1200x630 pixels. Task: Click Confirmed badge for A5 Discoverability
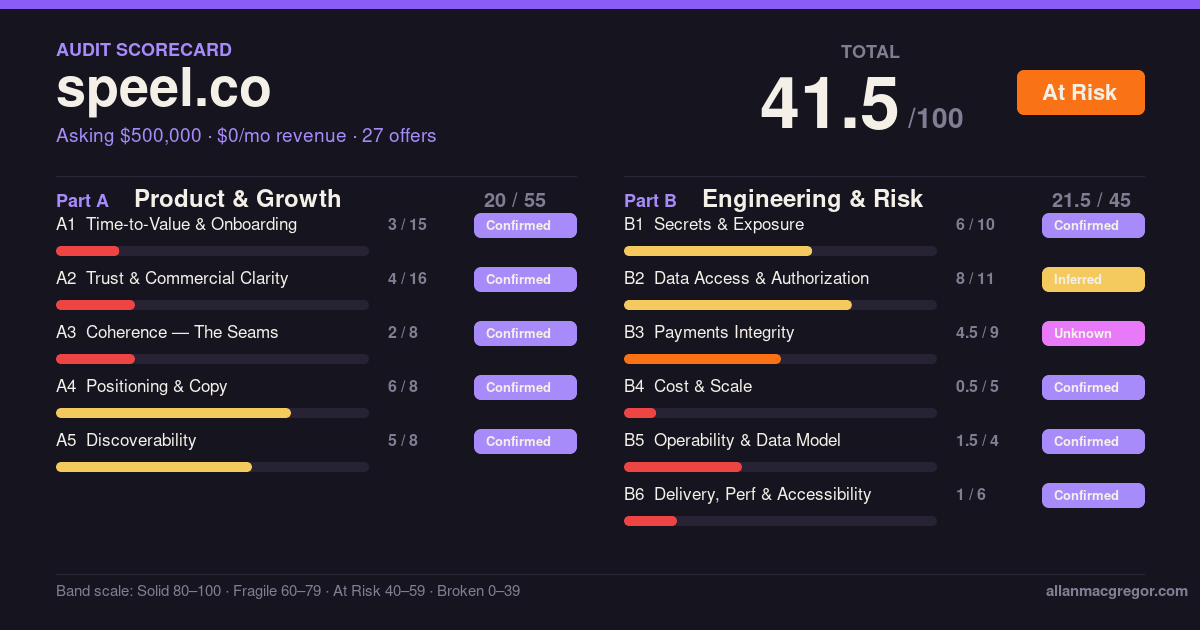[x=525, y=441]
